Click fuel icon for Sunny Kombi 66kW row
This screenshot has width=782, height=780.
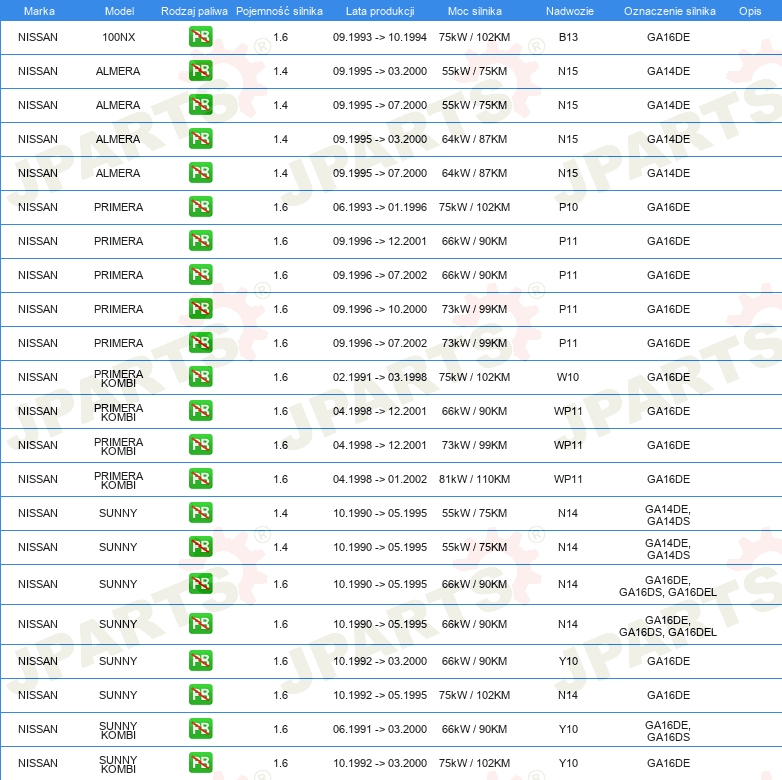tap(200, 728)
